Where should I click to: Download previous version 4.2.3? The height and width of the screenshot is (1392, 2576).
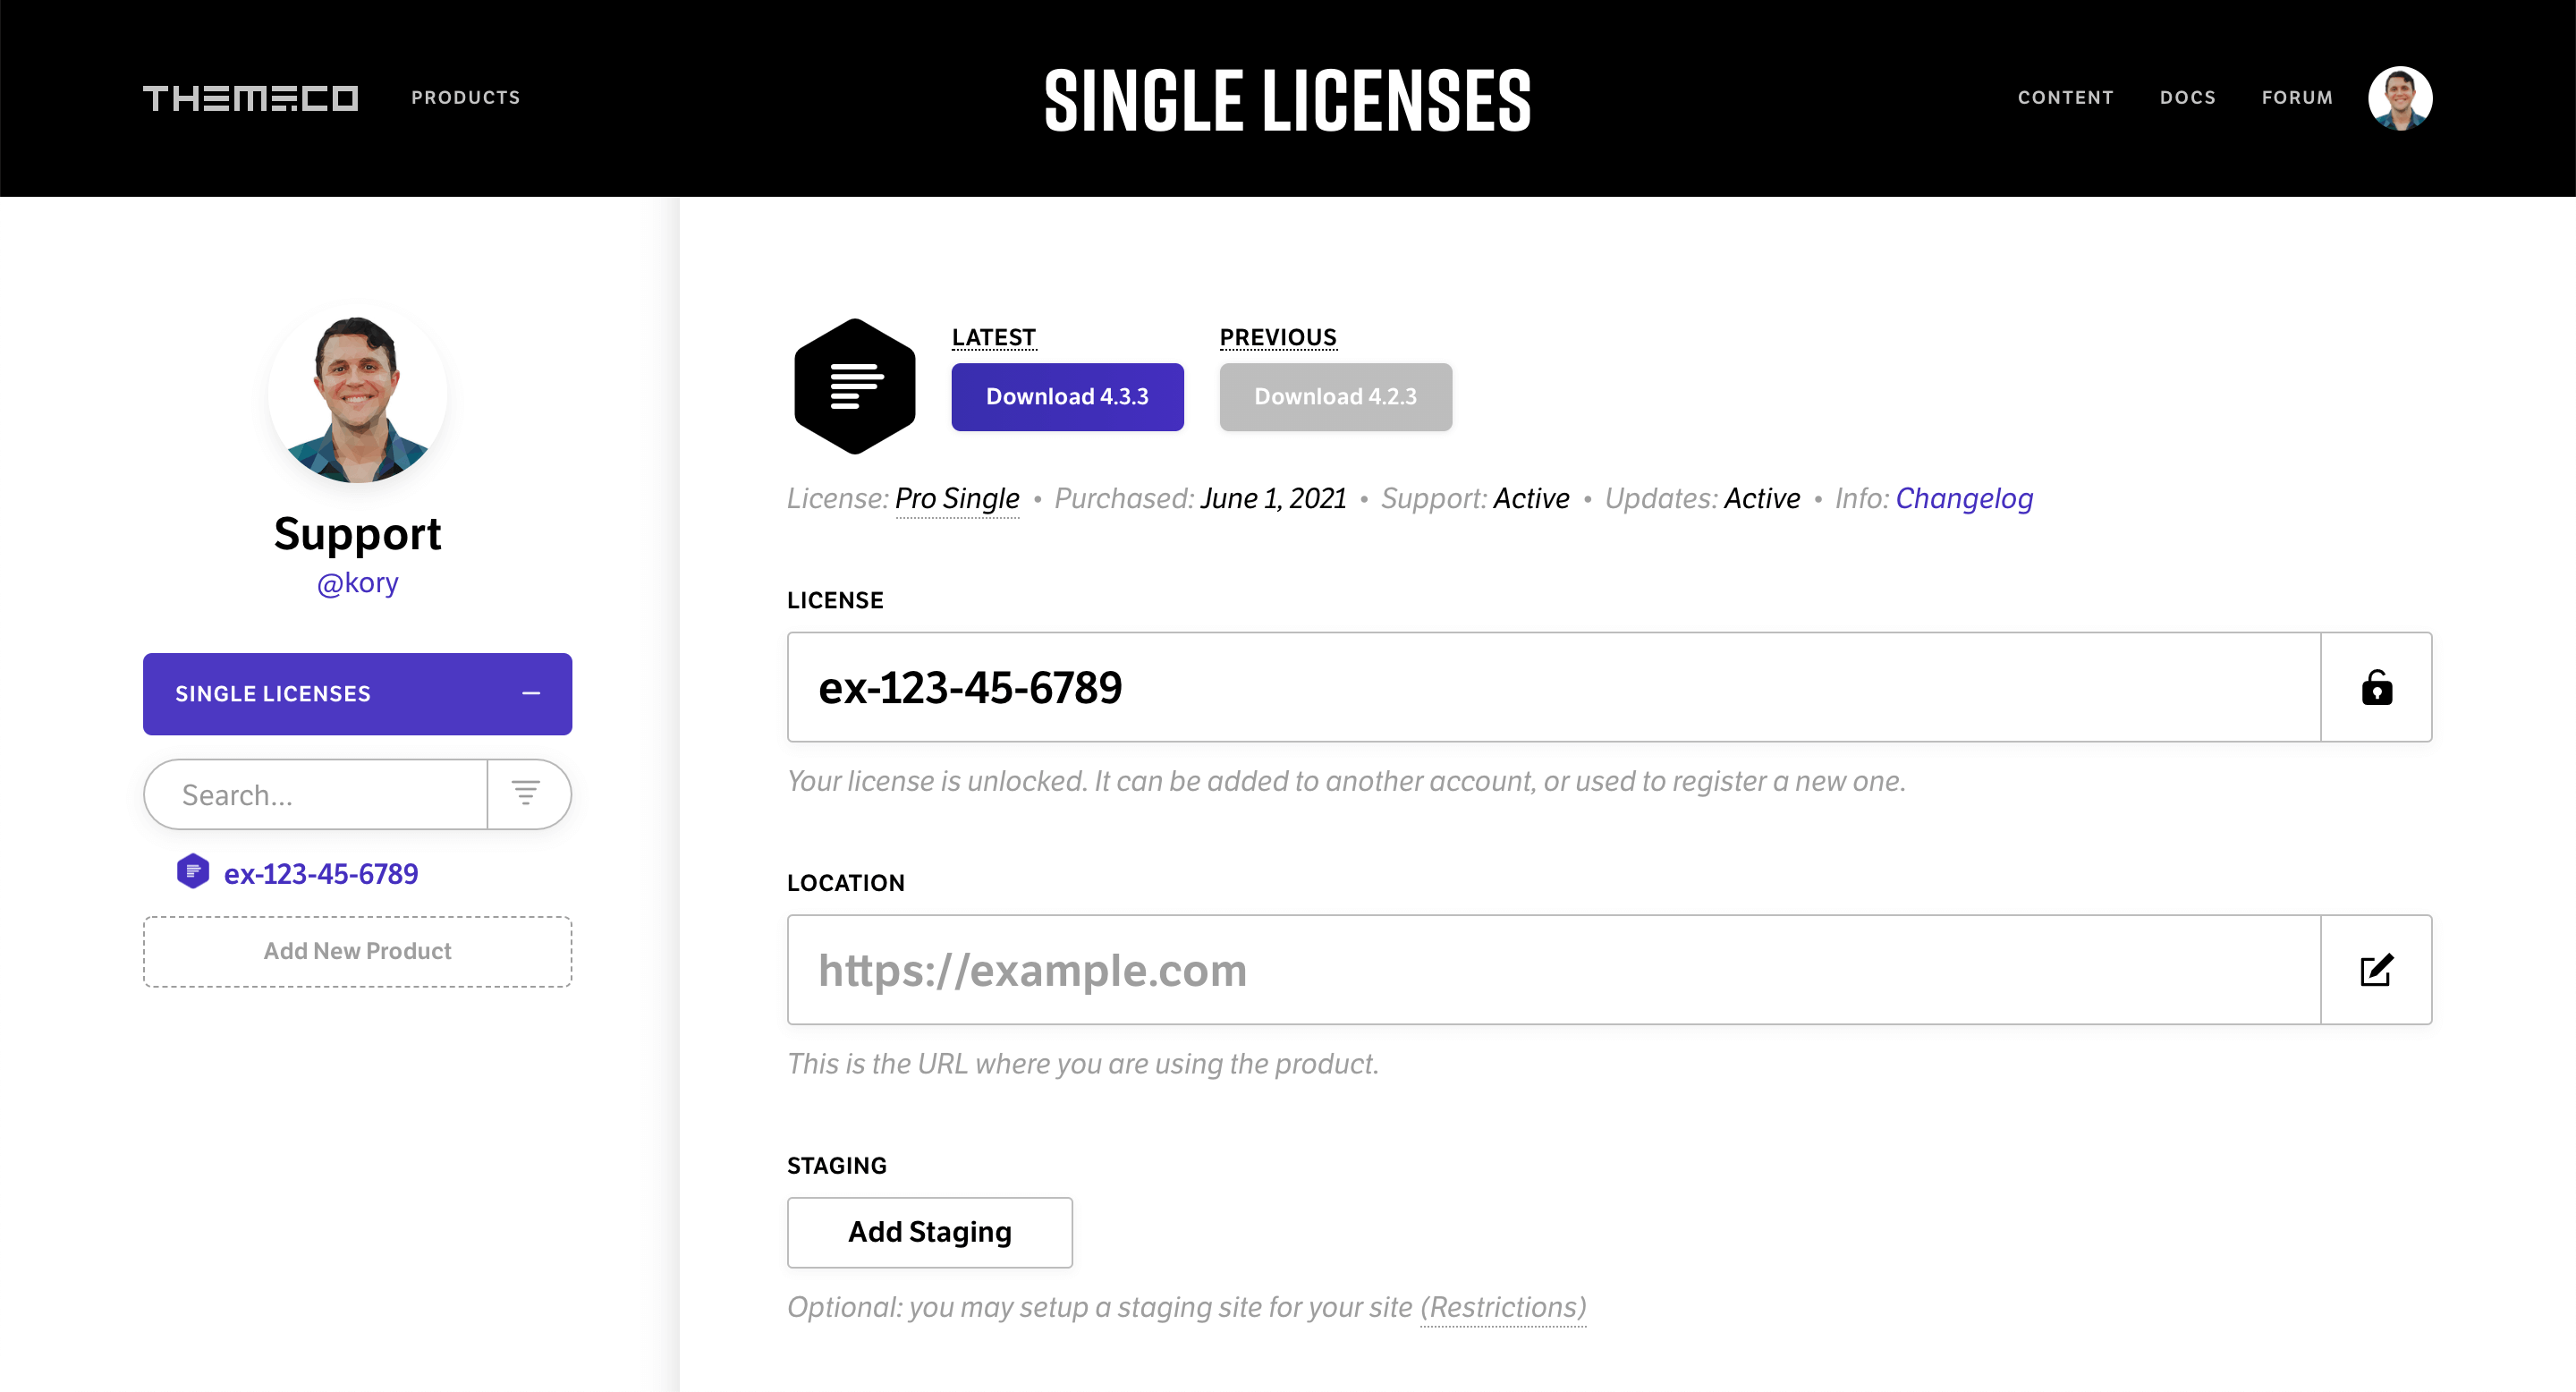[x=1335, y=397]
